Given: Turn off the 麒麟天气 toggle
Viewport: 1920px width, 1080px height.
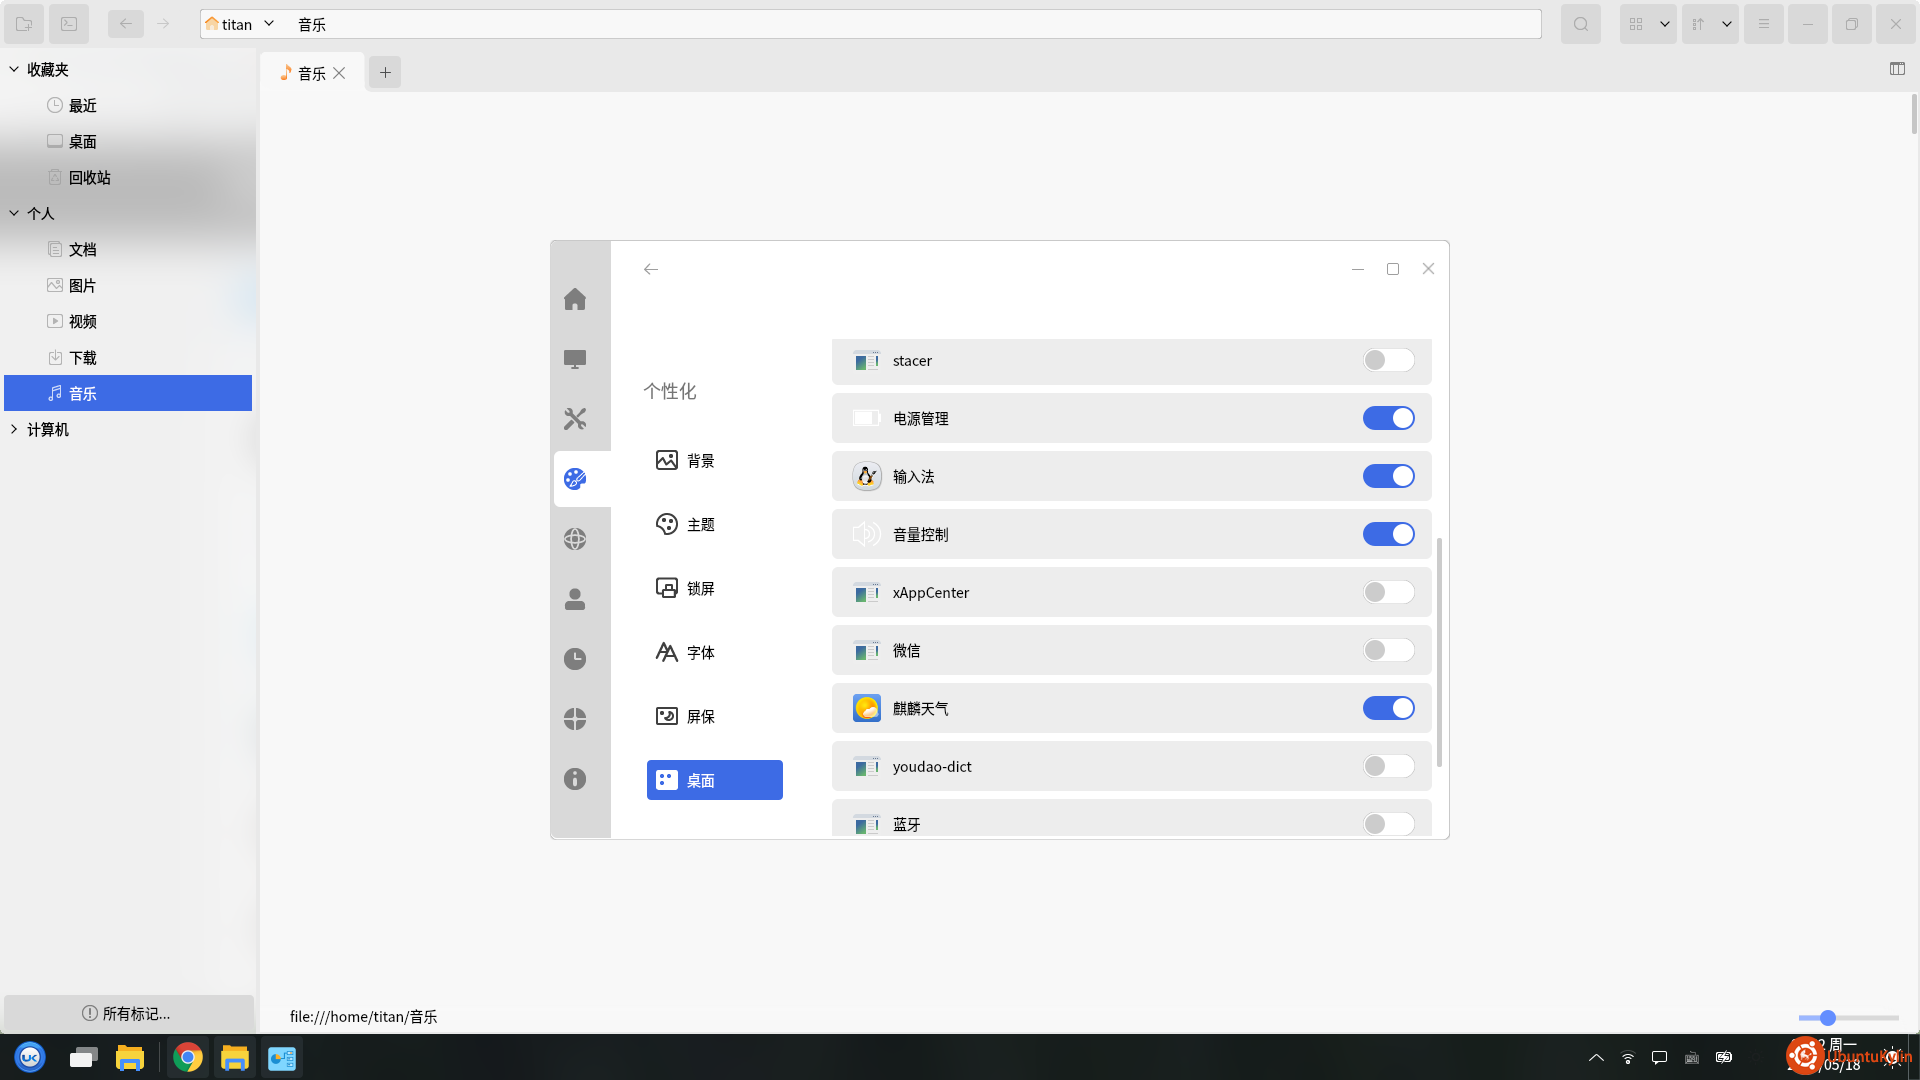Looking at the screenshot, I should 1388,708.
